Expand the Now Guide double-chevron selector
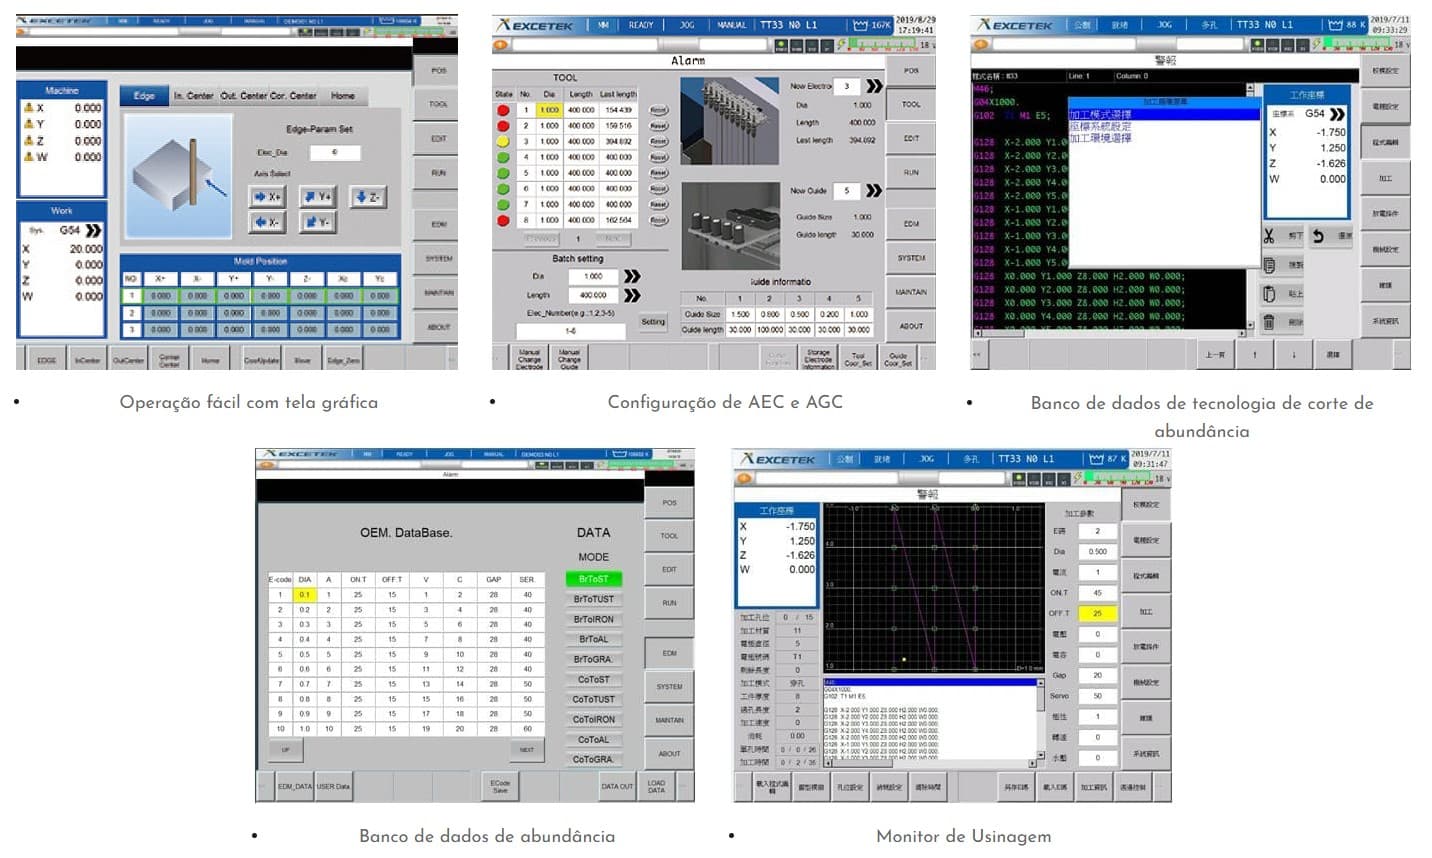This screenshot has width=1432, height=858. [x=874, y=190]
